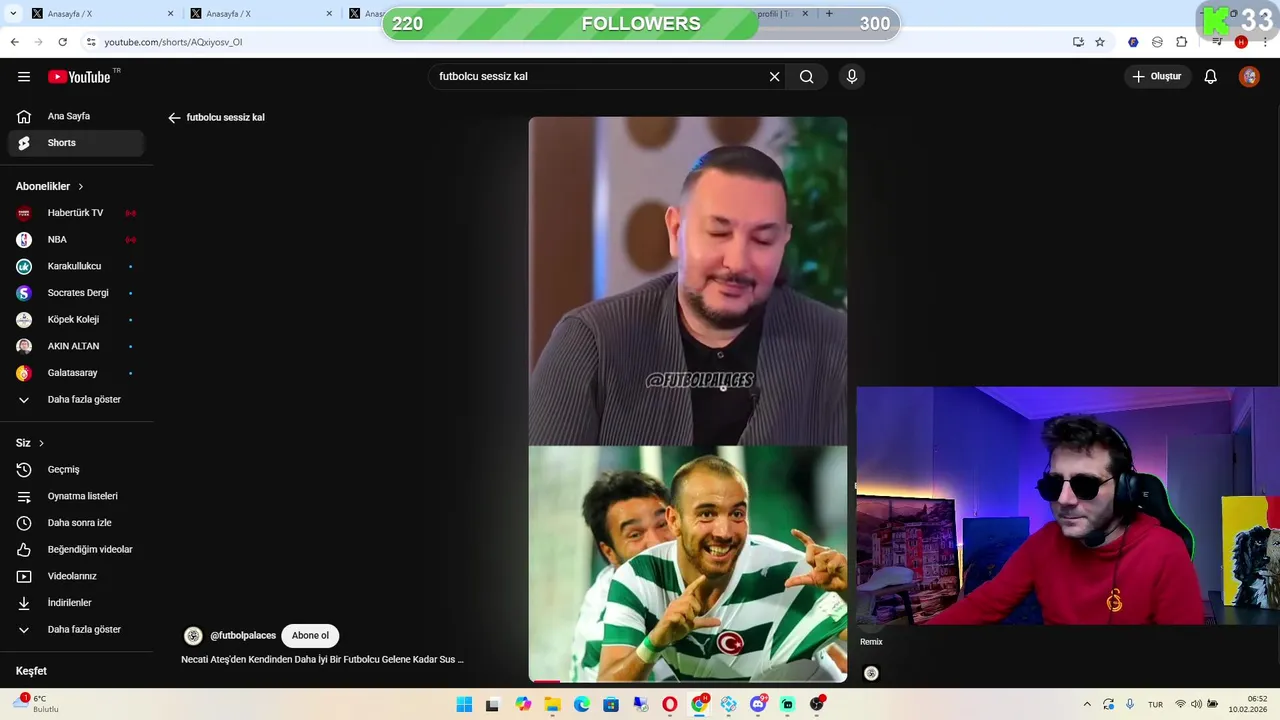Viewport: 1280px width, 720px height.
Task: Go back using the "futbolcu sessiz kal" arrow
Action: coord(174,117)
